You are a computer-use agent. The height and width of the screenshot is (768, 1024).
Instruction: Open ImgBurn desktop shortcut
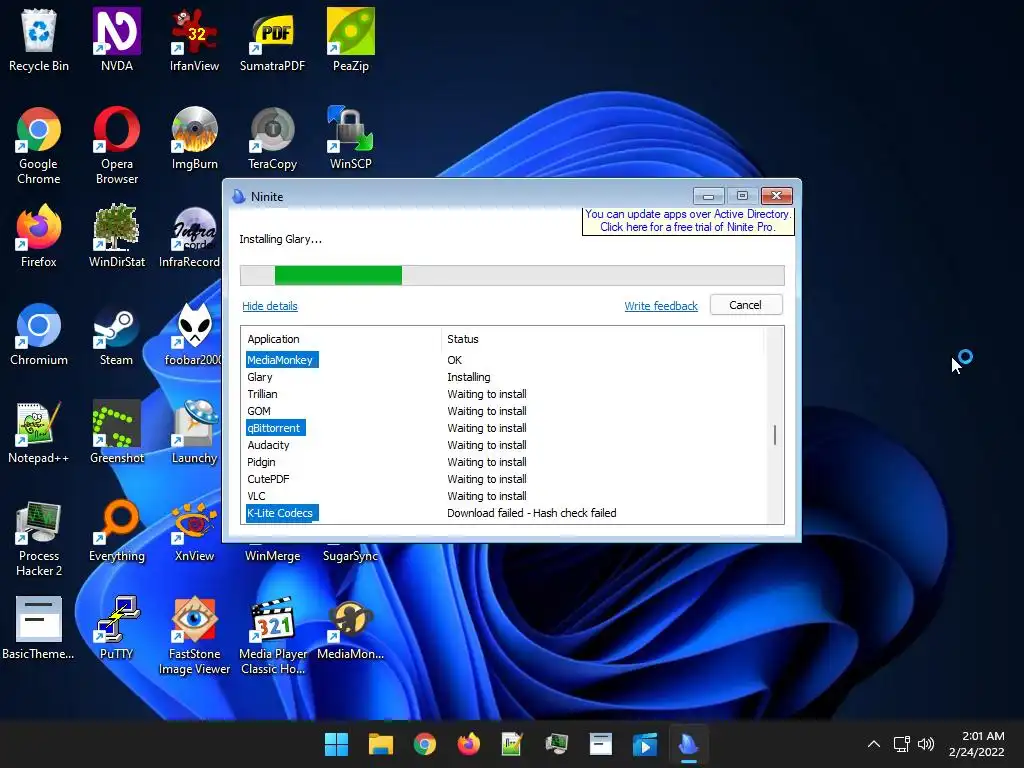[x=195, y=138]
